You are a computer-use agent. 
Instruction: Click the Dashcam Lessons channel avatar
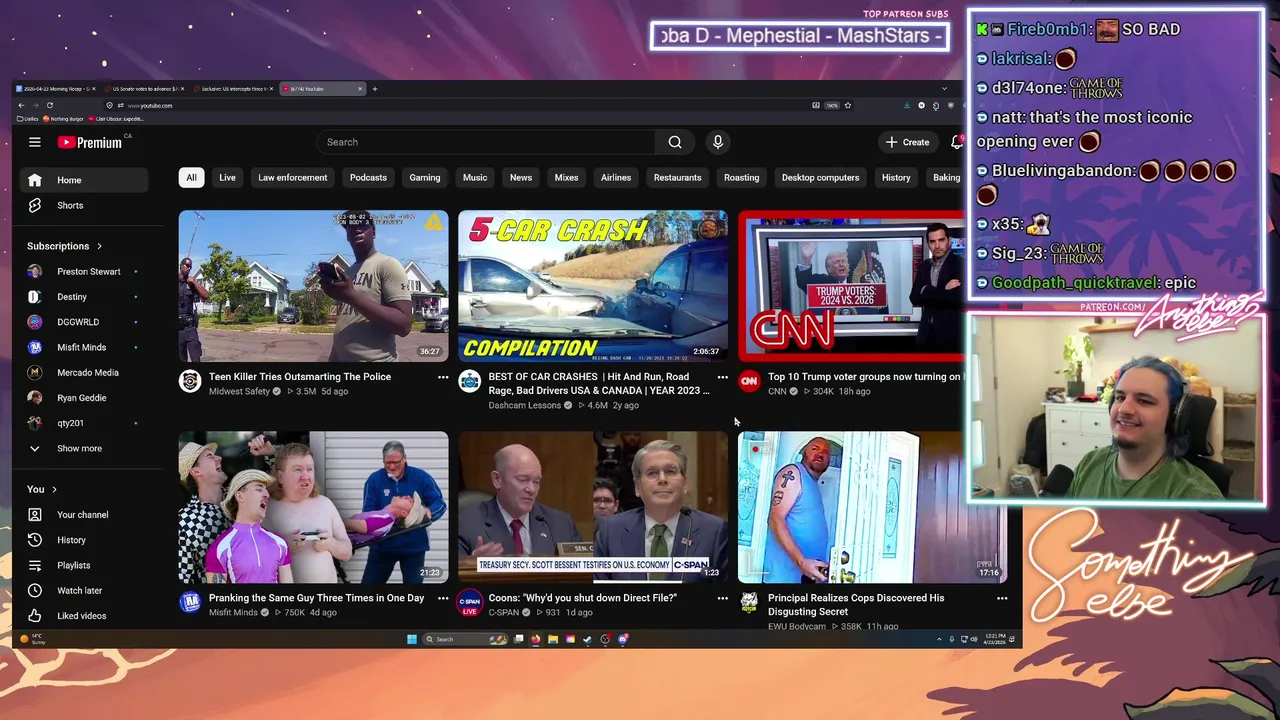pos(469,380)
